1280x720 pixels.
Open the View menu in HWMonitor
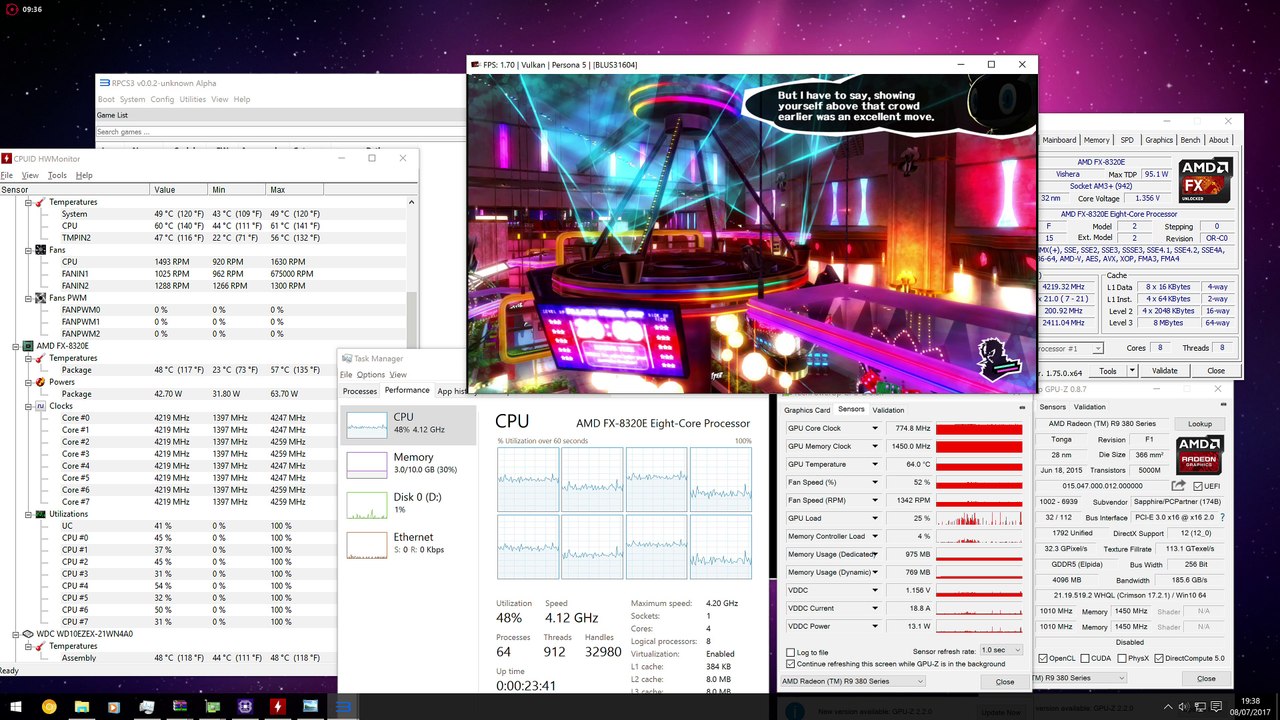[30, 175]
